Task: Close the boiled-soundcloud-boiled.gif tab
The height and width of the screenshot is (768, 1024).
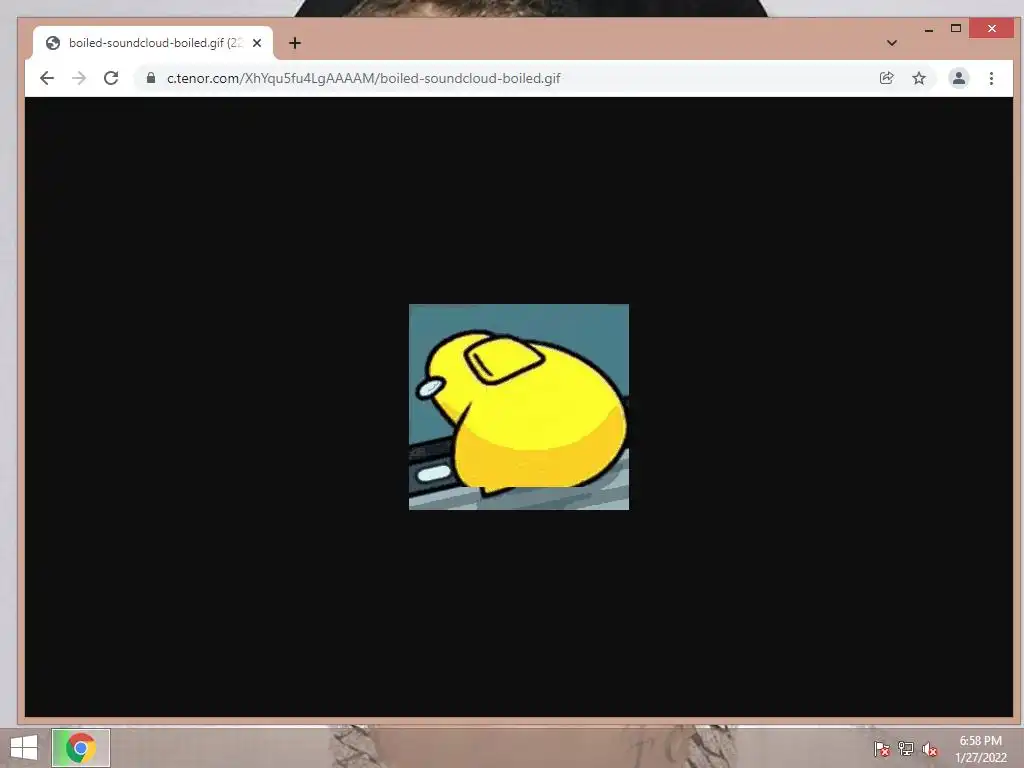Action: (257, 43)
